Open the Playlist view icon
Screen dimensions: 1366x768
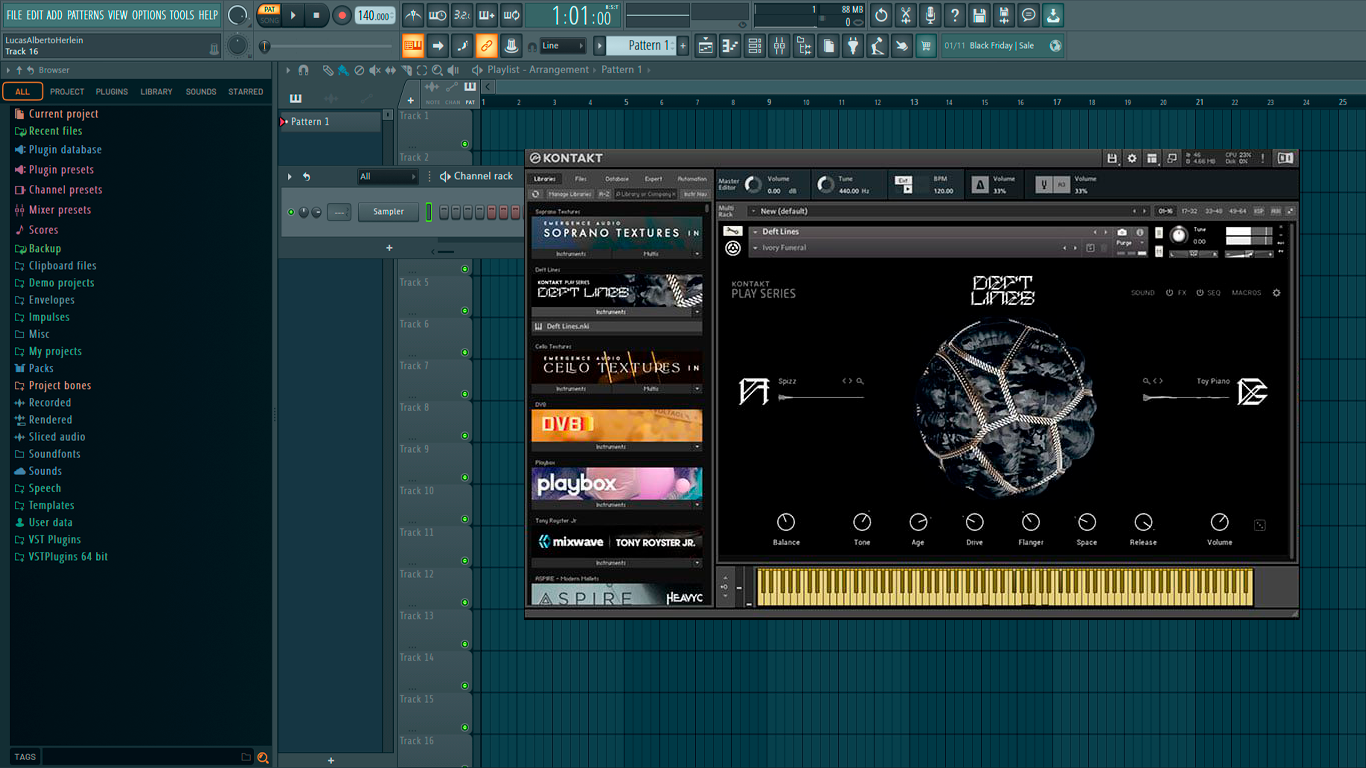(x=706, y=46)
